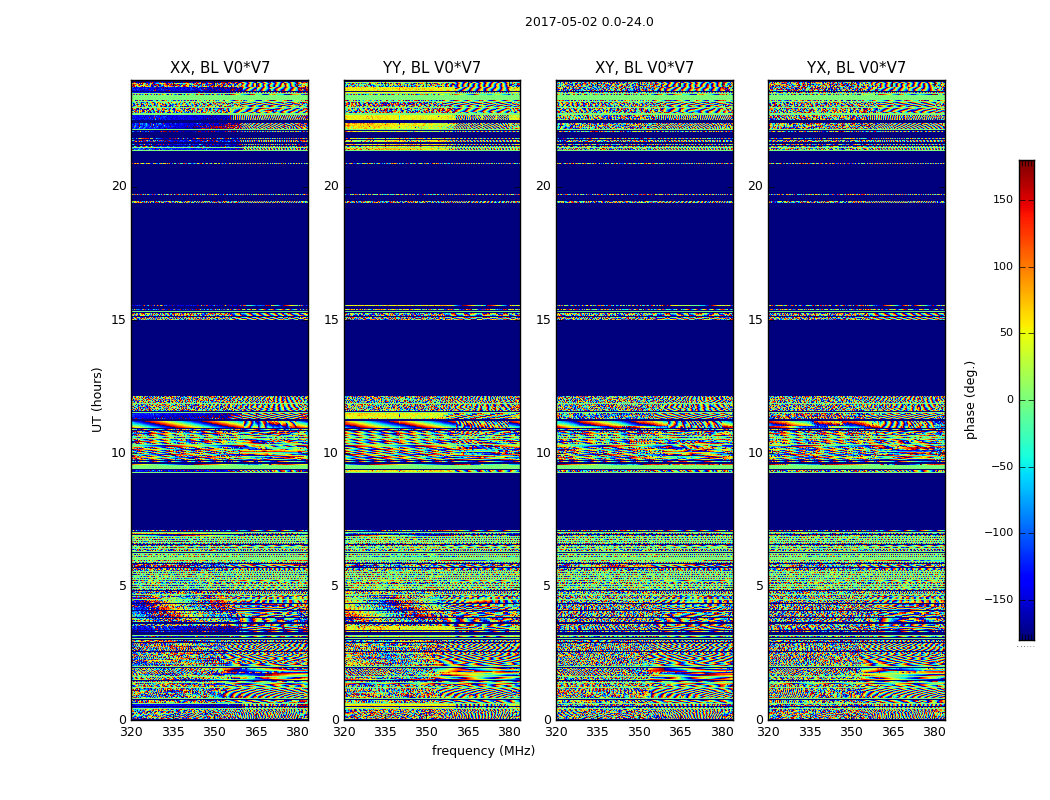The image size is (1050, 800).
Task: Click the YX, BL V0*V7 subplot title
Action: [x=856, y=68]
